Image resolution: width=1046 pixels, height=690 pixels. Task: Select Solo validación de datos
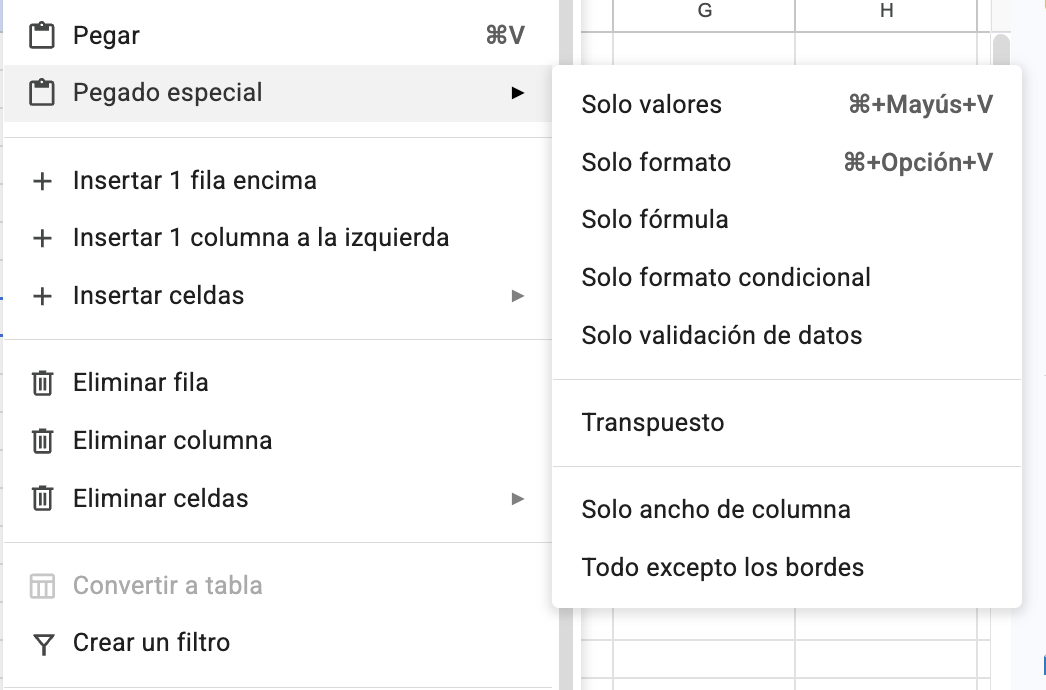pos(721,335)
